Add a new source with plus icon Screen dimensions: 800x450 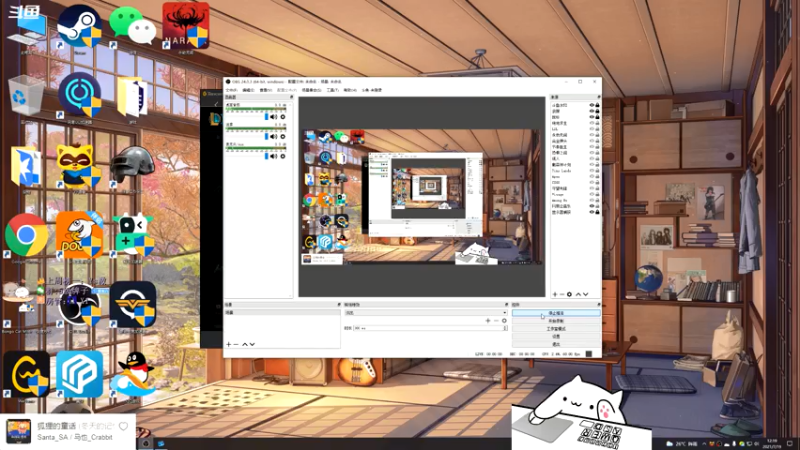pos(555,294)
